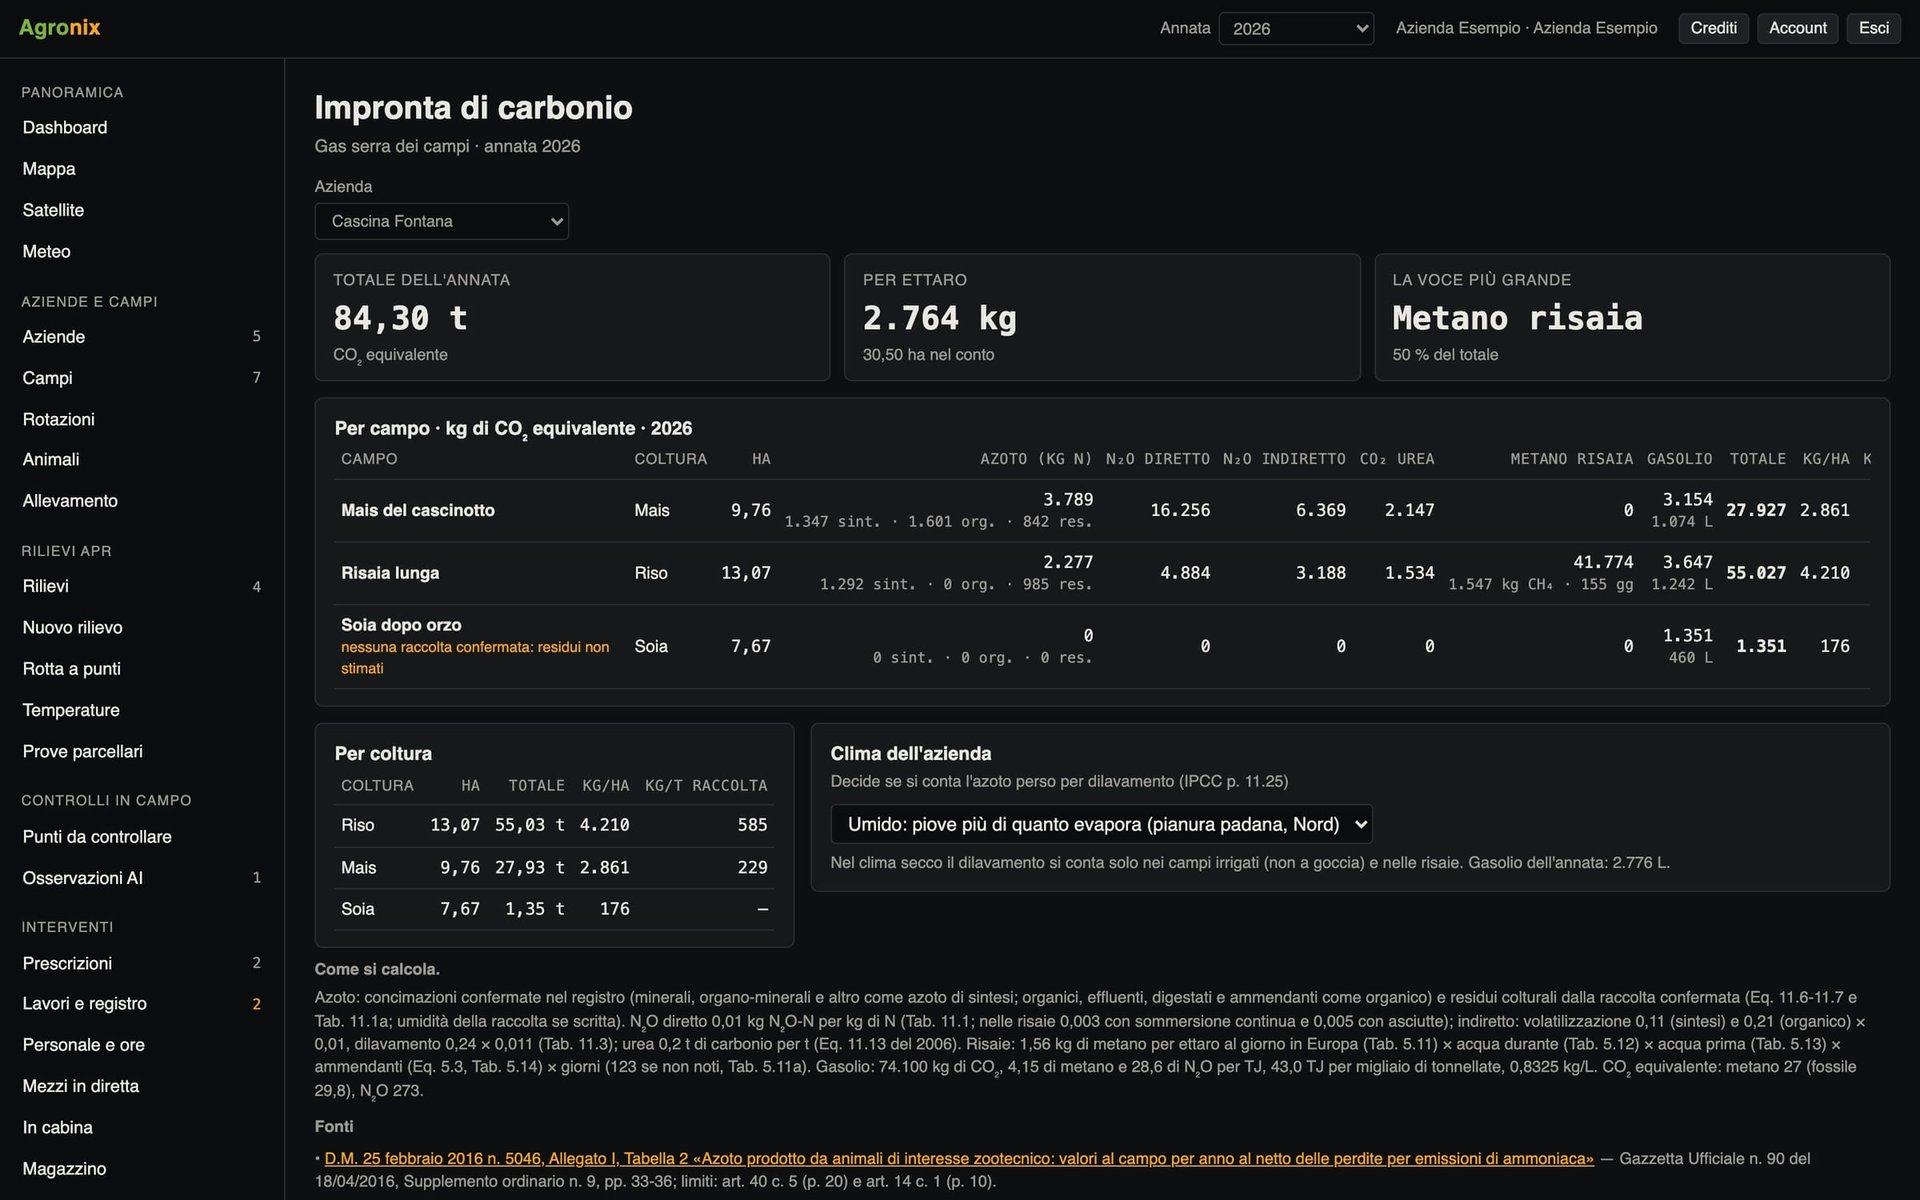Open the Account button
This screenshot has width=1920, height=1200.
click(x=1797, y=28)
